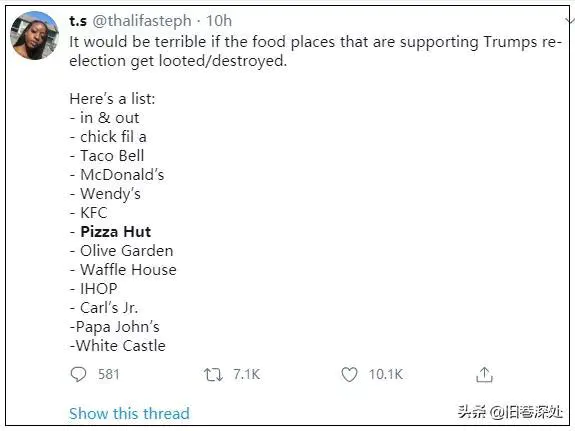Select the bold Pizza Hut text

coord(116,232)
